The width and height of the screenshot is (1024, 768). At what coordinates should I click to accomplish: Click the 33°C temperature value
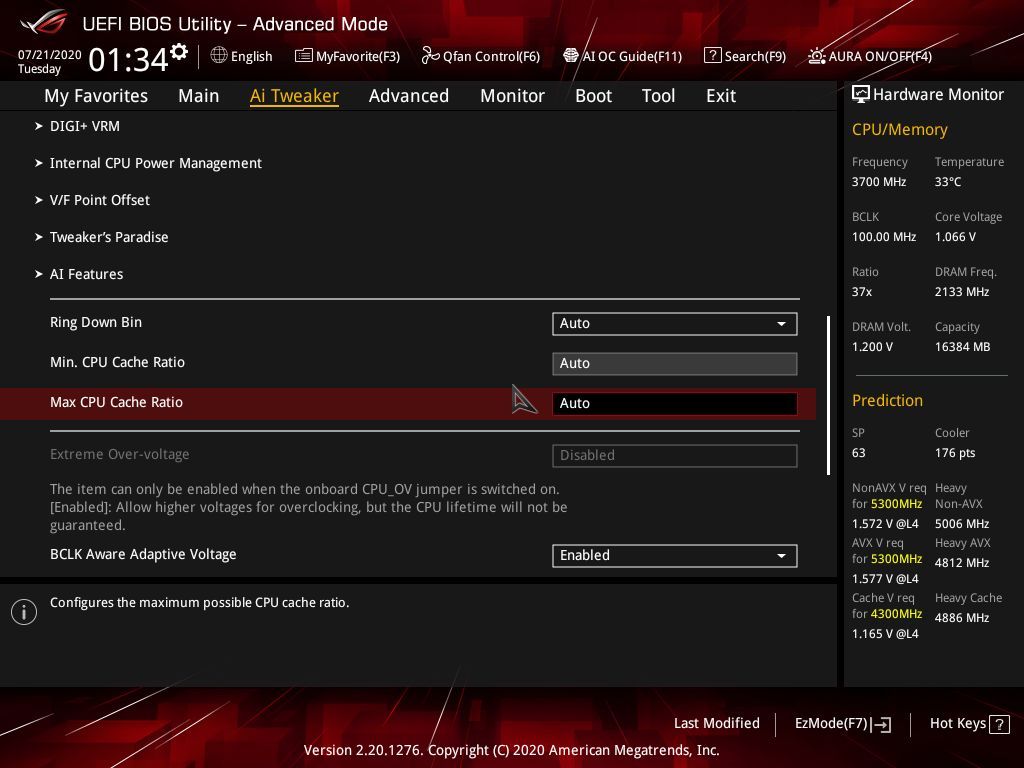click(948, 182)
